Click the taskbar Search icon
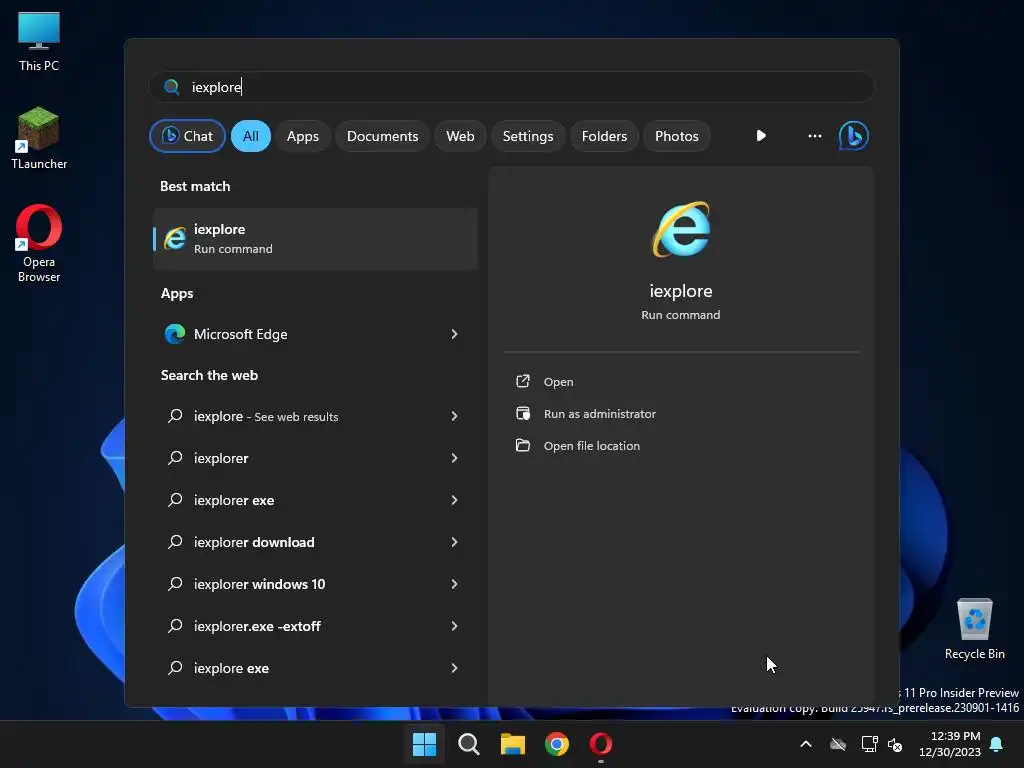Image resolution: width=1024 pixels, height=768 pixels. click(469, 744)
